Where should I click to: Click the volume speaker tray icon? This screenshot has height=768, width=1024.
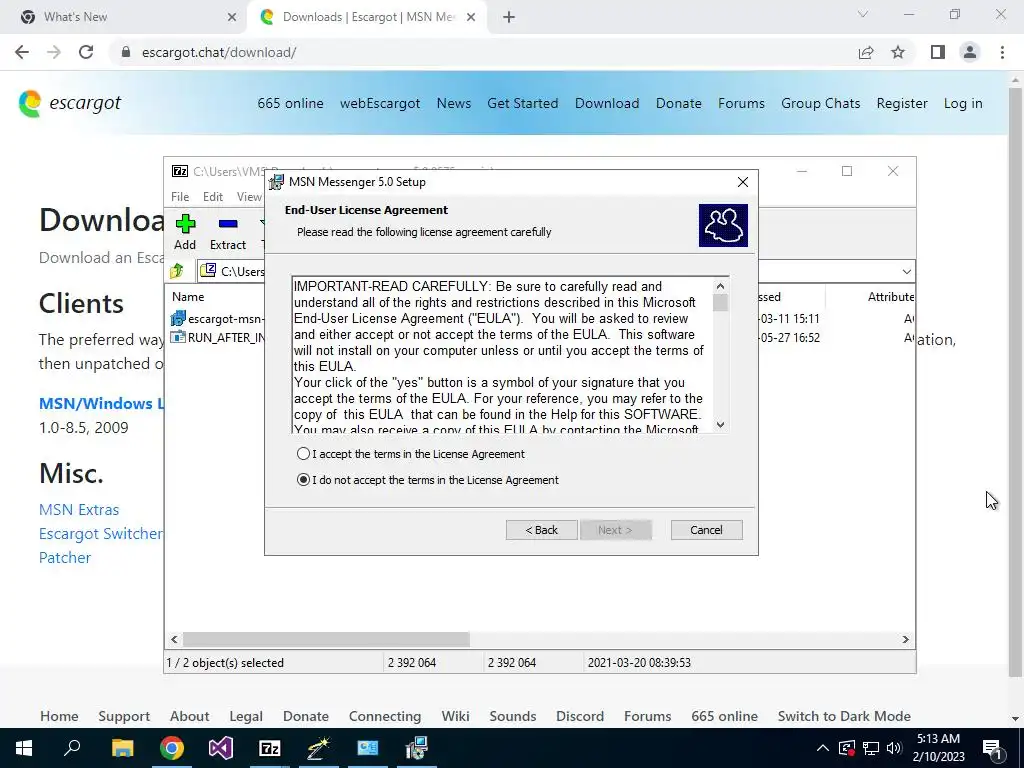(x=894, y=748)
